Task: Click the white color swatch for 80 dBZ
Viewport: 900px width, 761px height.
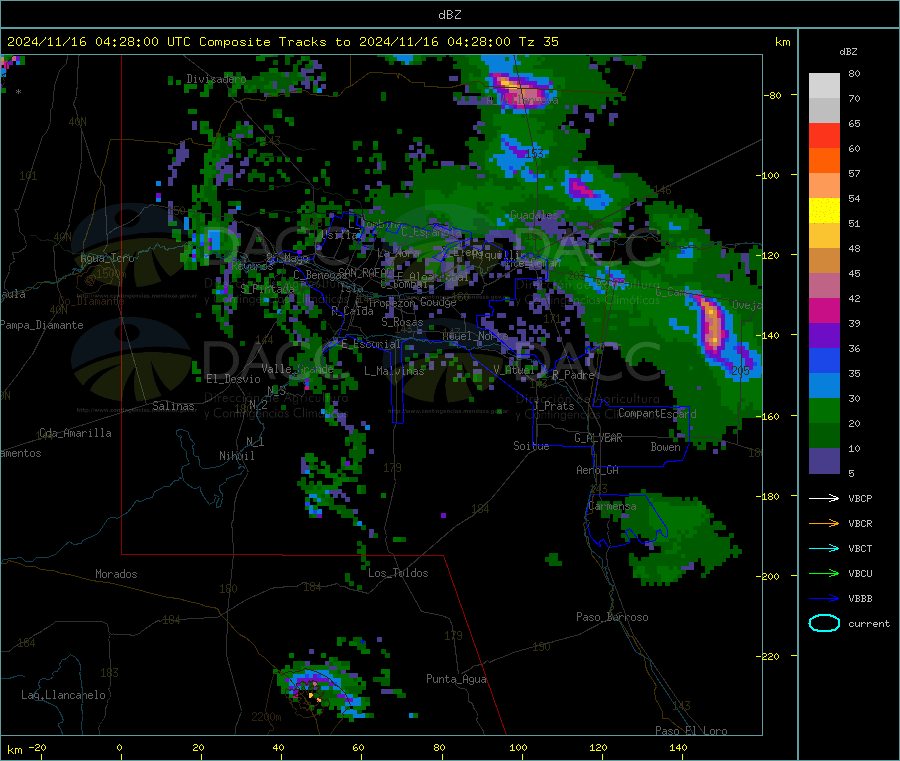Action: (824, 86)
